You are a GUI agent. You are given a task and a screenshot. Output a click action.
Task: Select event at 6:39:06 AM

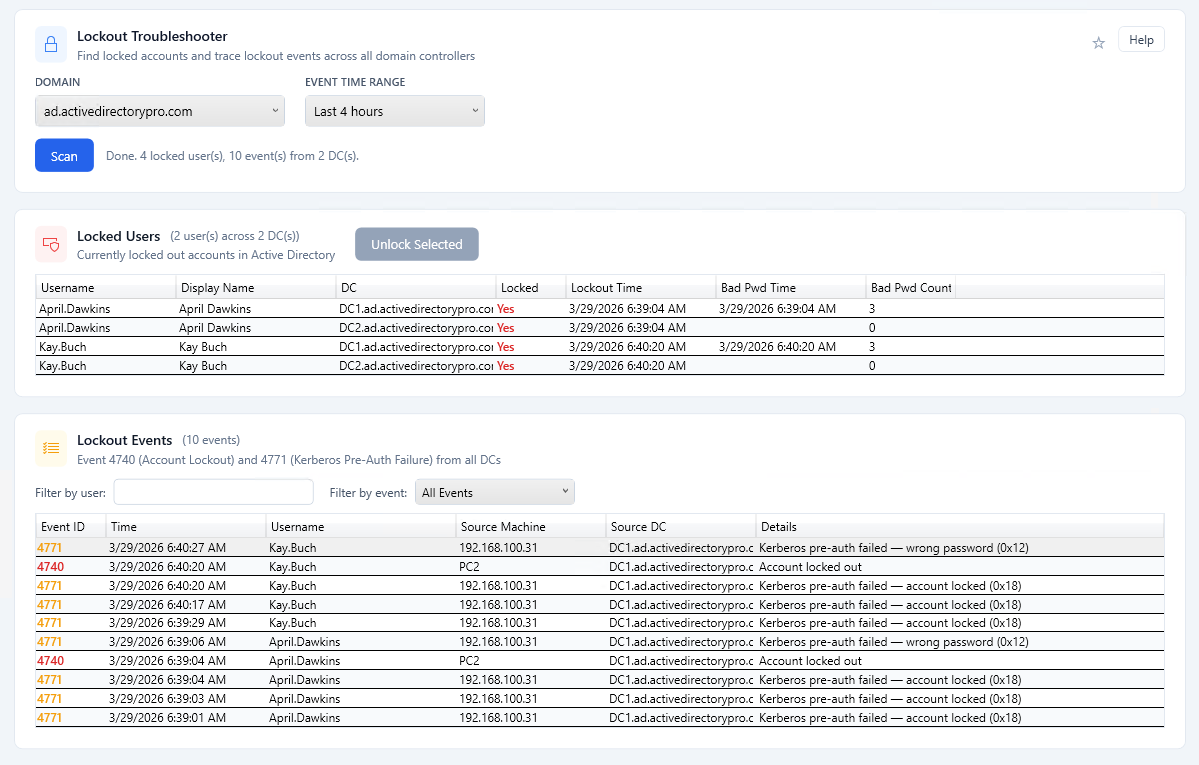(600, 642)
